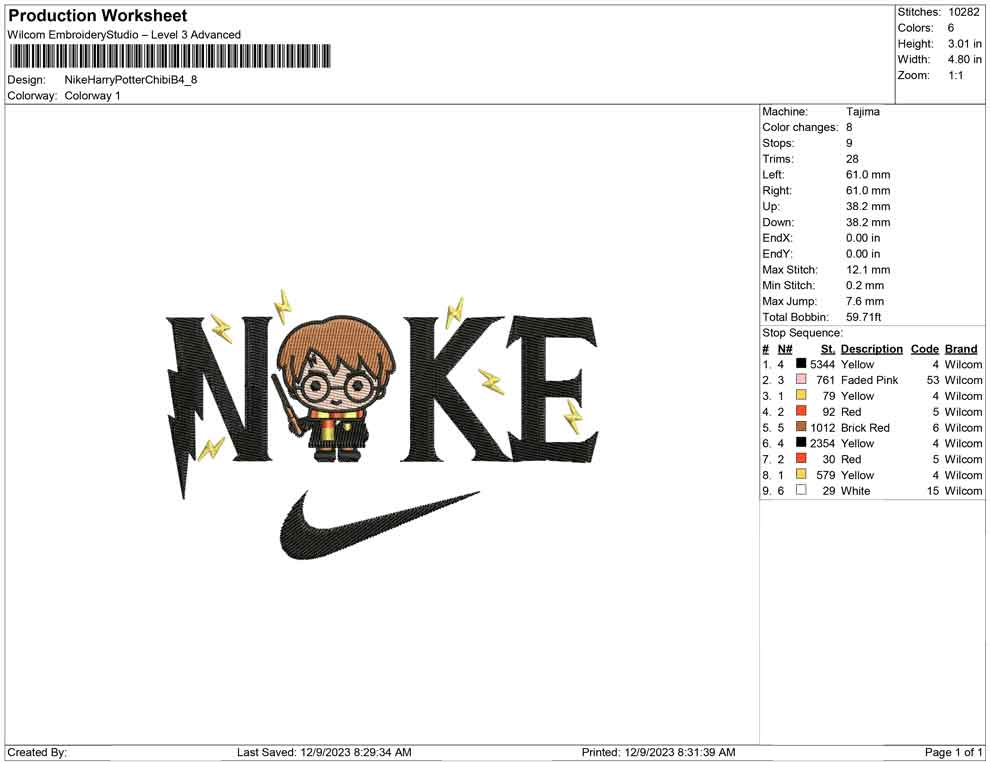Choose the red swatch for 92 Red
This screenshot has height=762, width=990.
[x=801, y=411]
